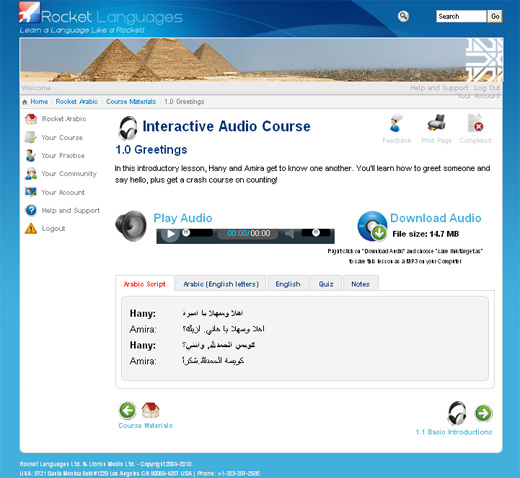
Task: Click the green back arrow icon
Action: pyautogui.click(x=128, y=410)
